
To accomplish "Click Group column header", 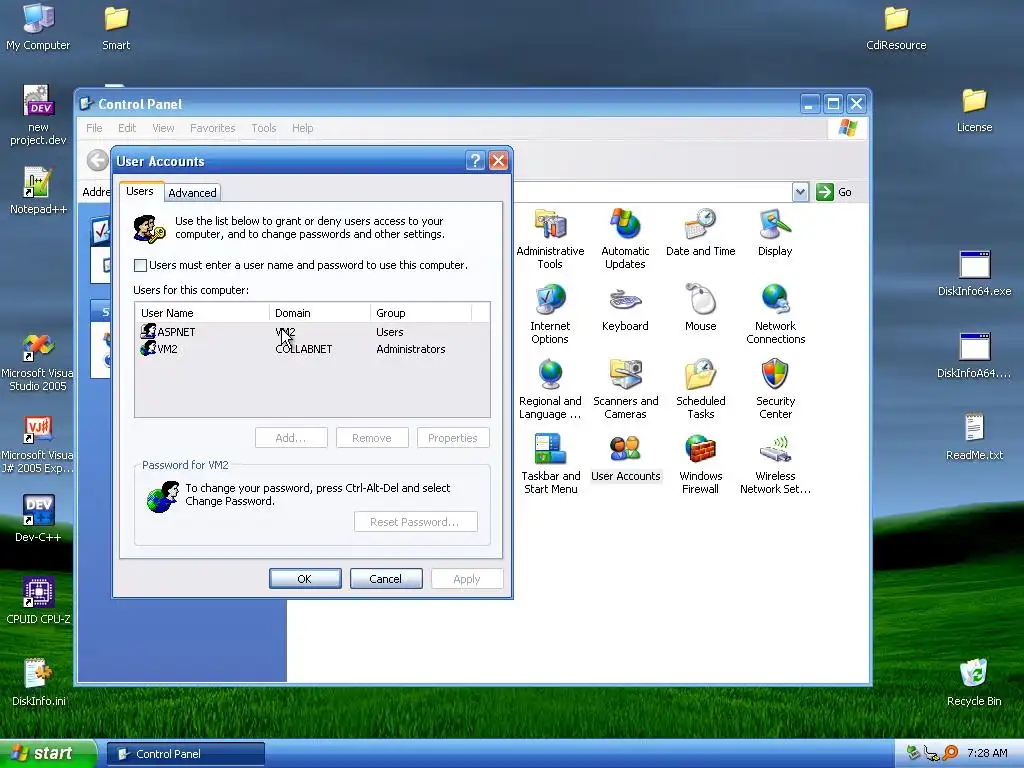I will (421, 313).
